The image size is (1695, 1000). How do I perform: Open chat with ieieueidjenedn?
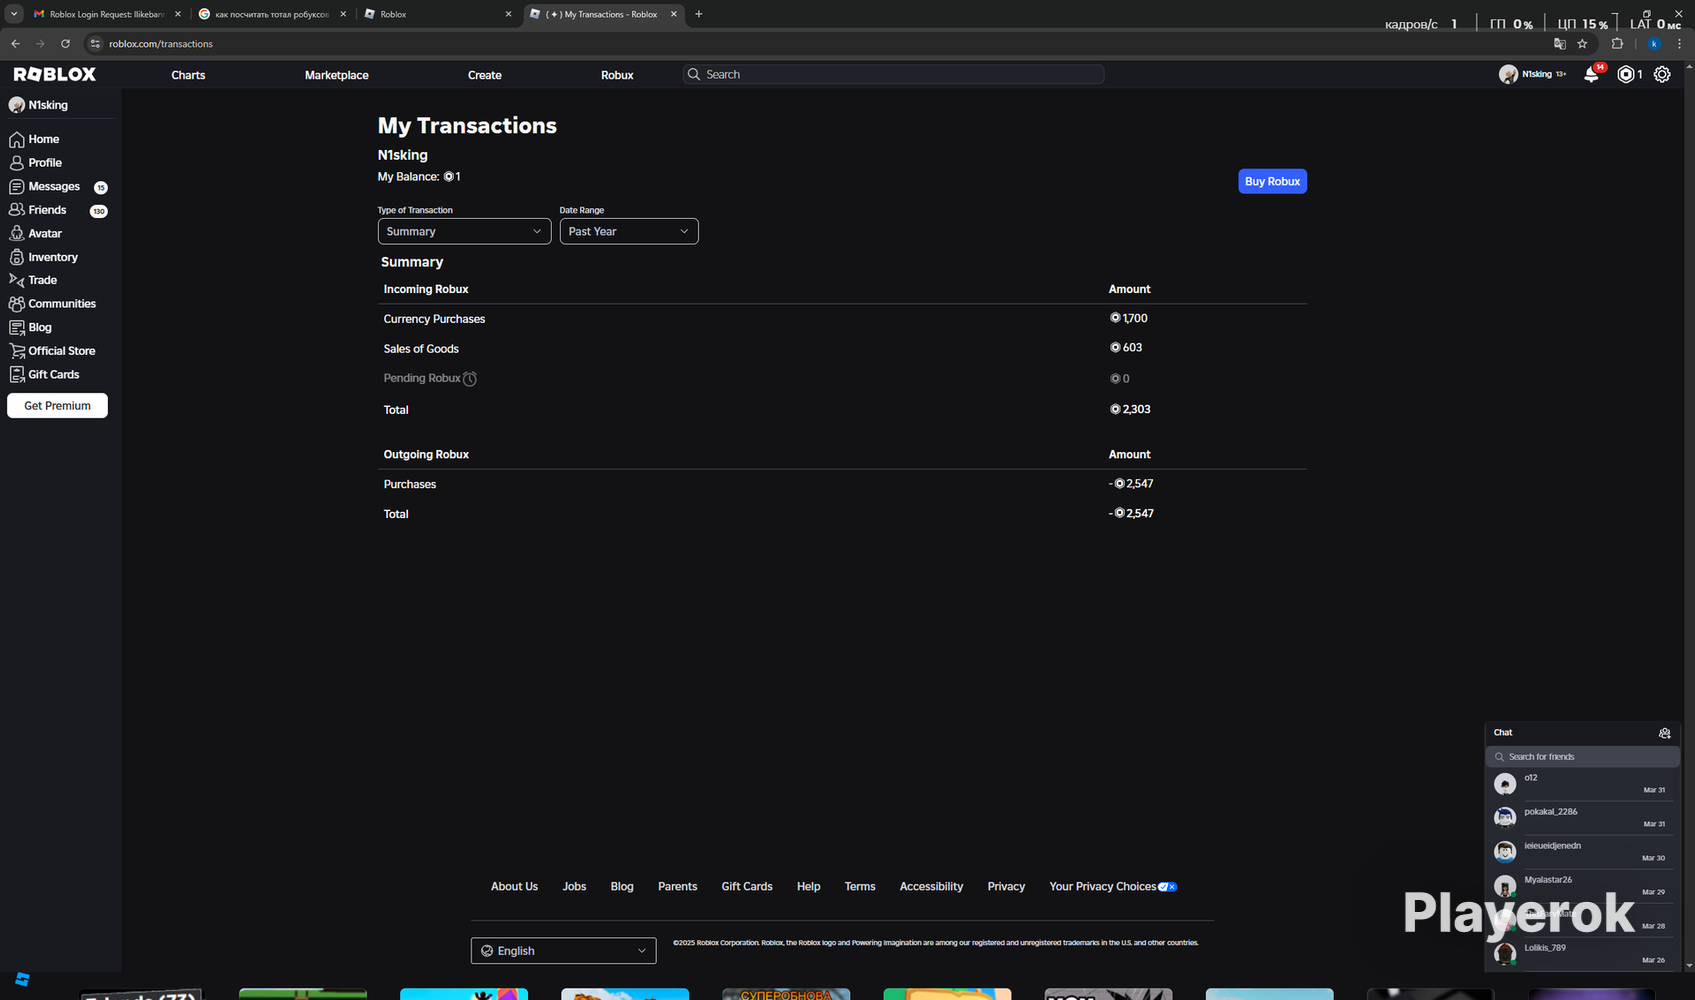click(1582, 852)
